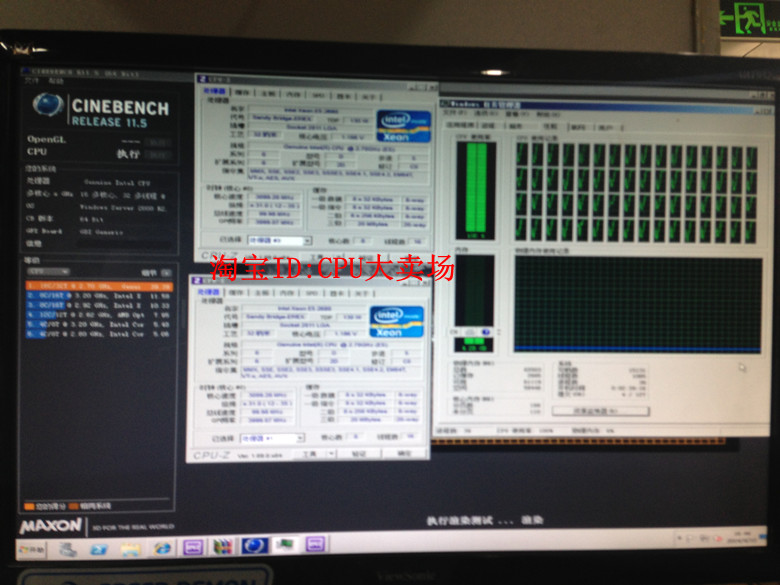Click the 工具 tools button in lower CPU-Z
780x585 pixels.
pyautogui.click(x=310, y=454)
